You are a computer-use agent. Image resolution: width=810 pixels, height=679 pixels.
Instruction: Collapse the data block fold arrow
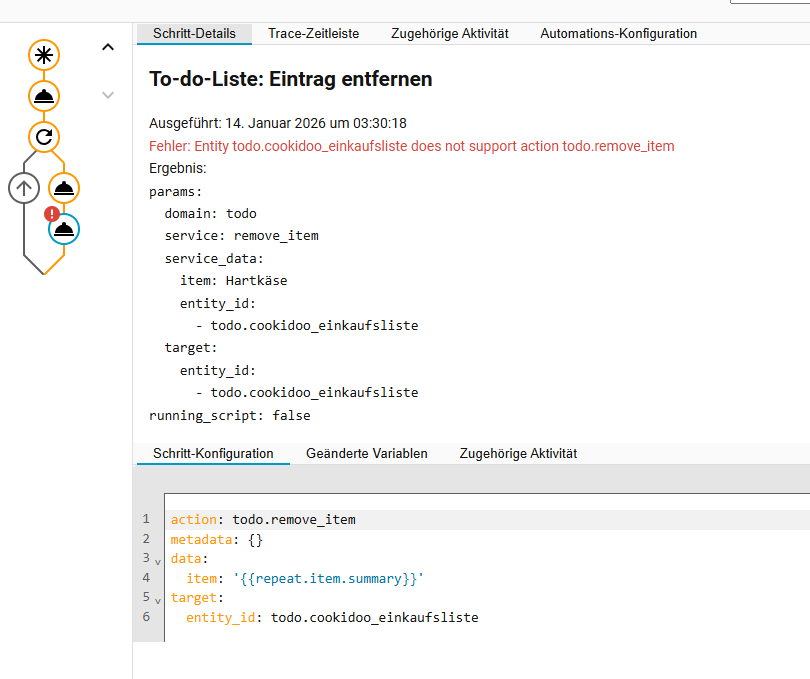pos(157,560)
